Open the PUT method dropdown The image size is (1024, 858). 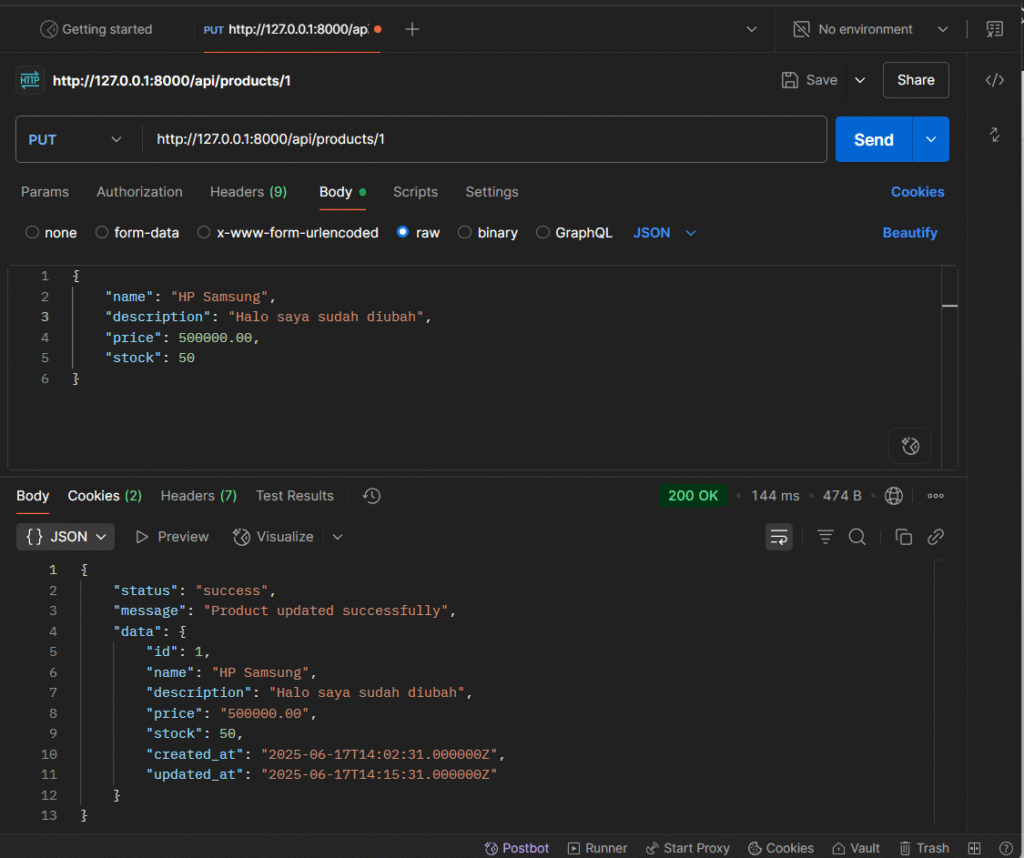(x=77, y=140)
